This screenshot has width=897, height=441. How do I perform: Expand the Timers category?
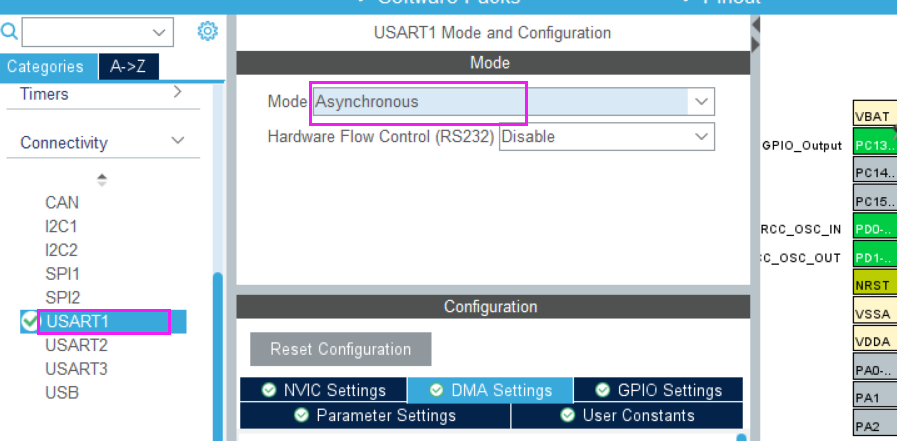coord(177,92)
